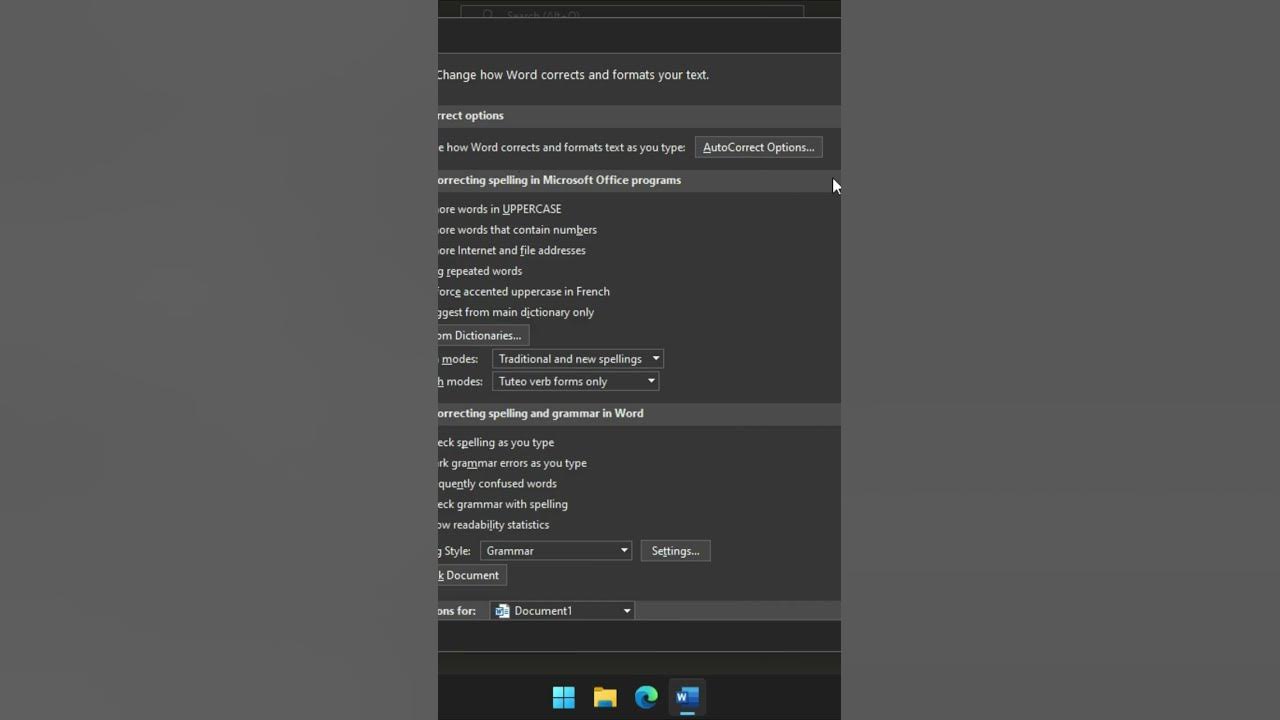Toggle Internet and file addresses option
Viewport: 1280px width, 720px height.
512,251
